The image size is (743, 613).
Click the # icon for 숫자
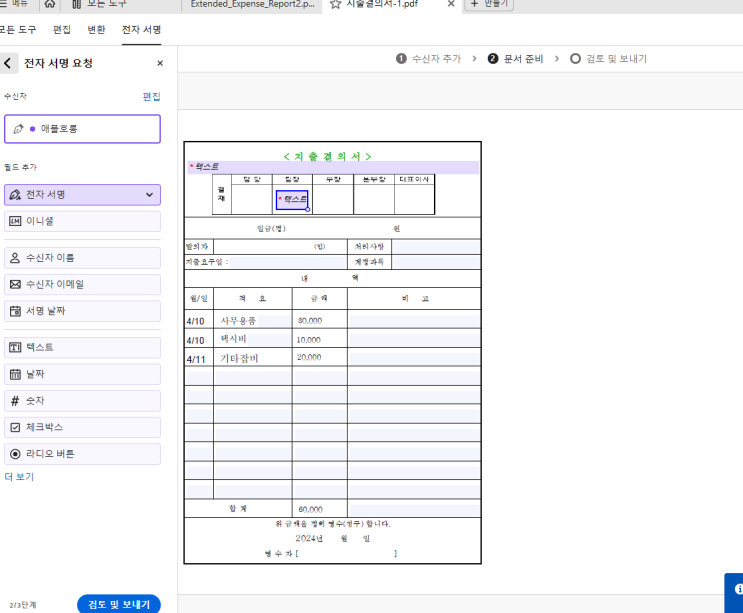[x=15, y=401]
